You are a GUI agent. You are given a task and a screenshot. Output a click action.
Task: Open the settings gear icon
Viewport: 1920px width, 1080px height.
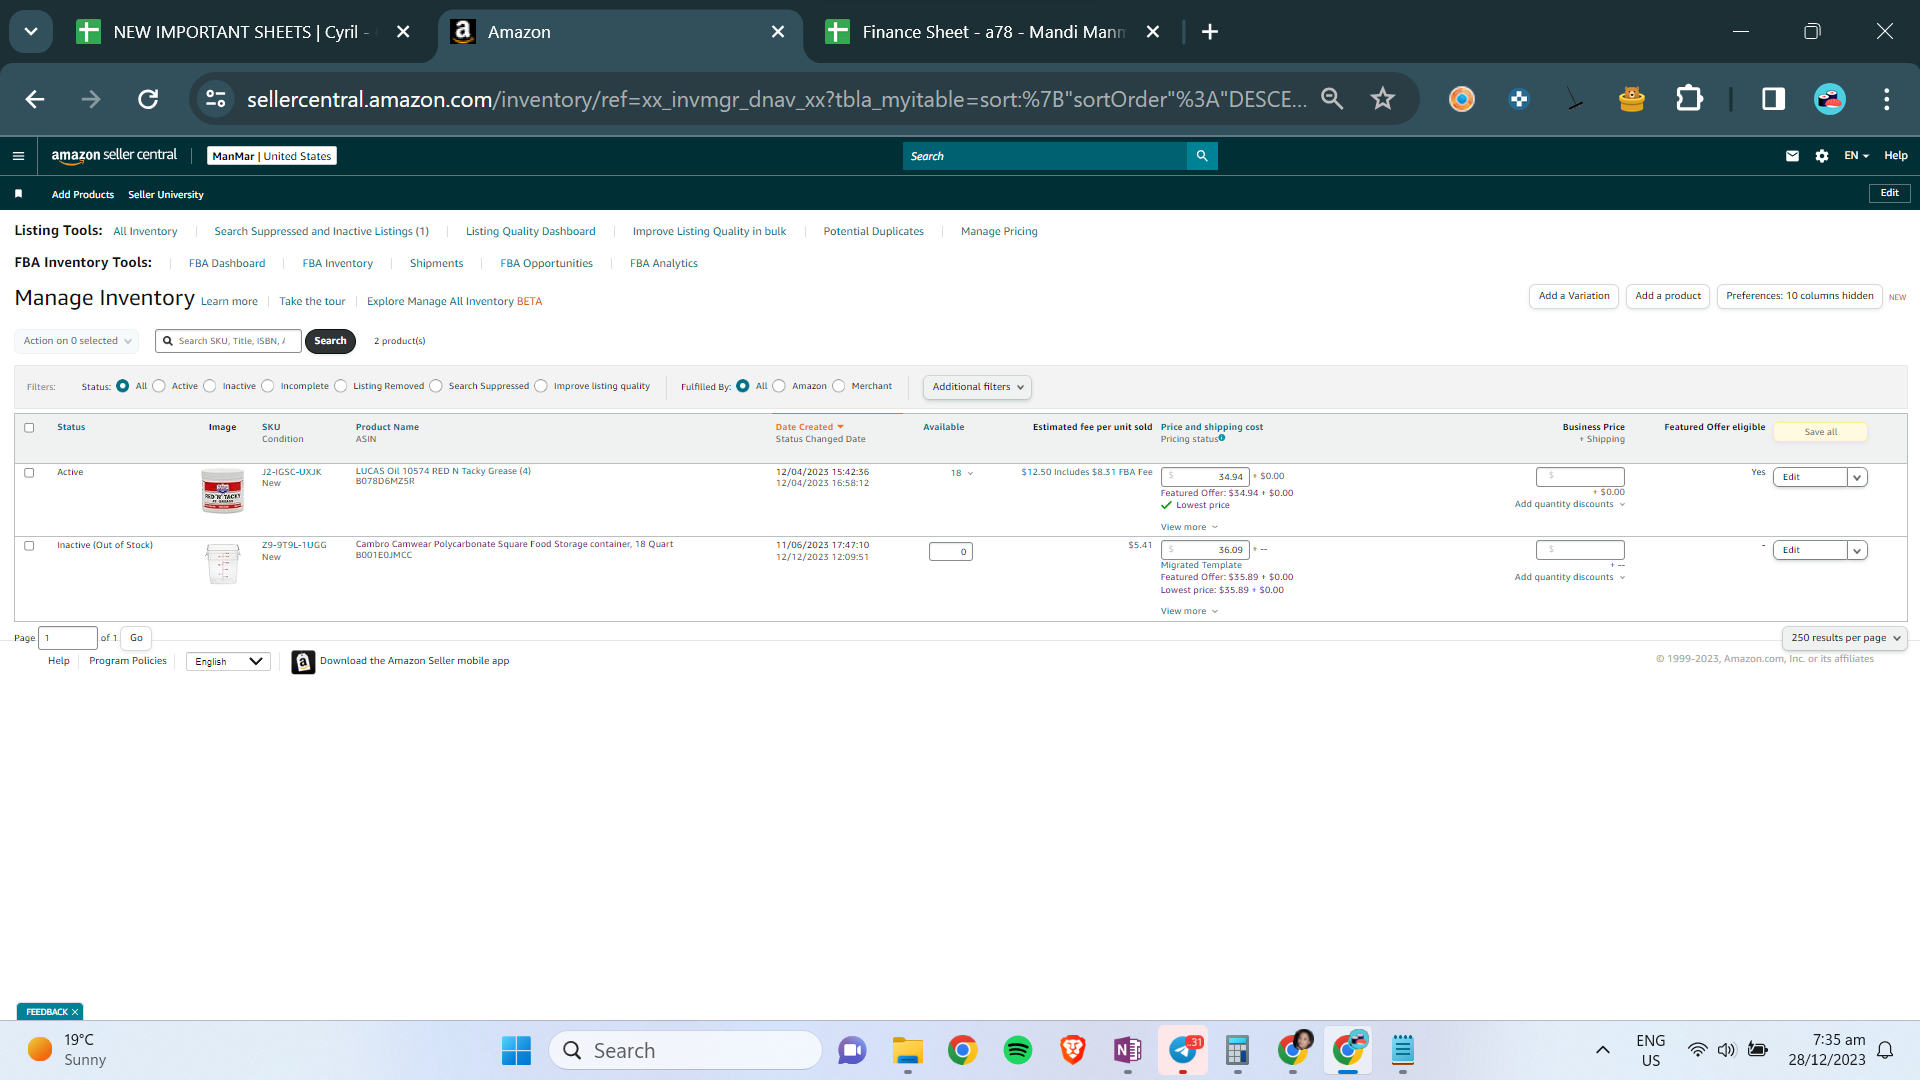[x=1822, y=156]
